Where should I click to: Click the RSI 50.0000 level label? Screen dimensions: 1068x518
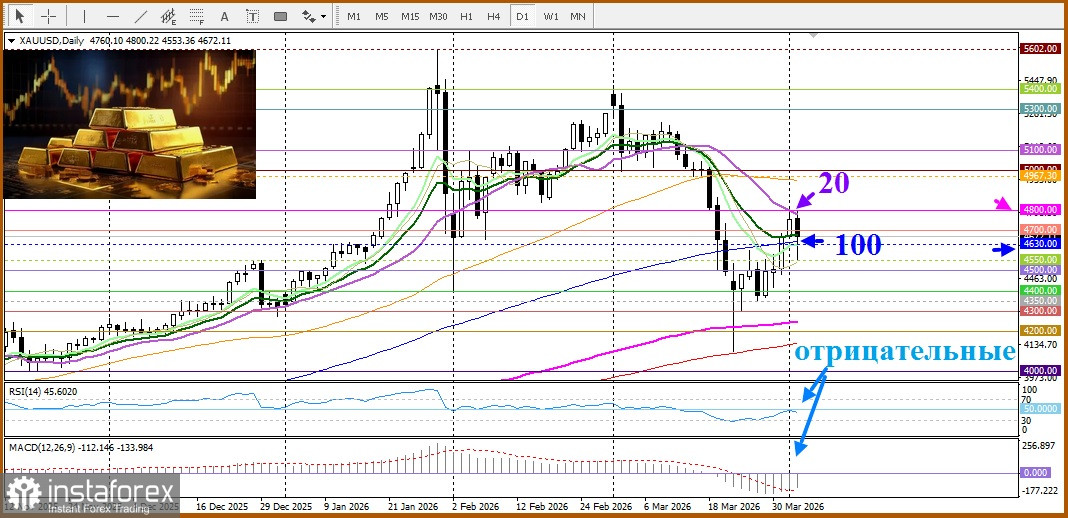[x=1041, y=408]
